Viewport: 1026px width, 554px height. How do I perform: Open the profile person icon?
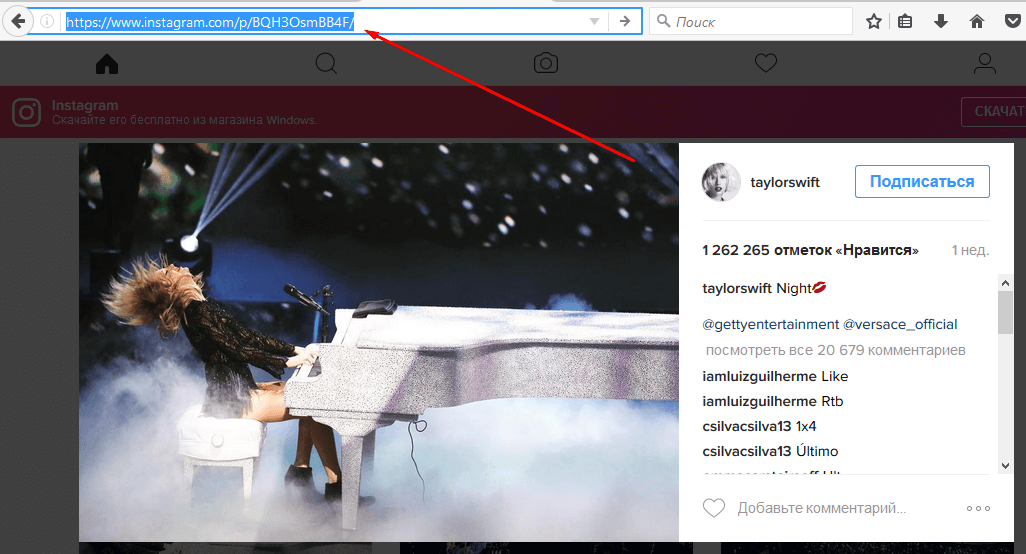point(985,64)
